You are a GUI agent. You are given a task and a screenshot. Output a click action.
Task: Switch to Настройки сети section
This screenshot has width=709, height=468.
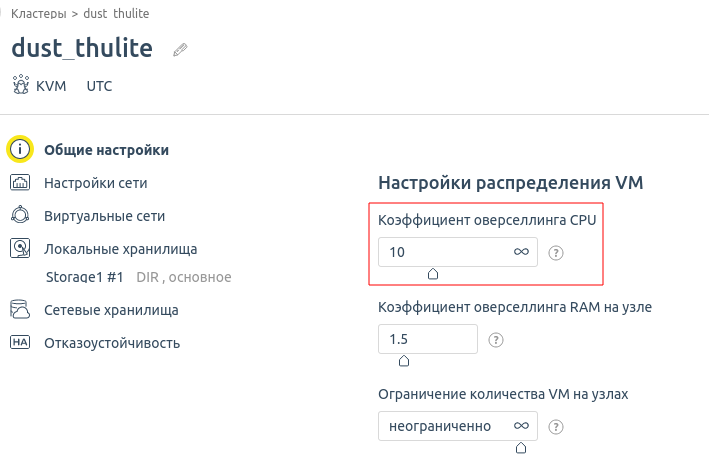pyautogui.click(x=96, y=183)
